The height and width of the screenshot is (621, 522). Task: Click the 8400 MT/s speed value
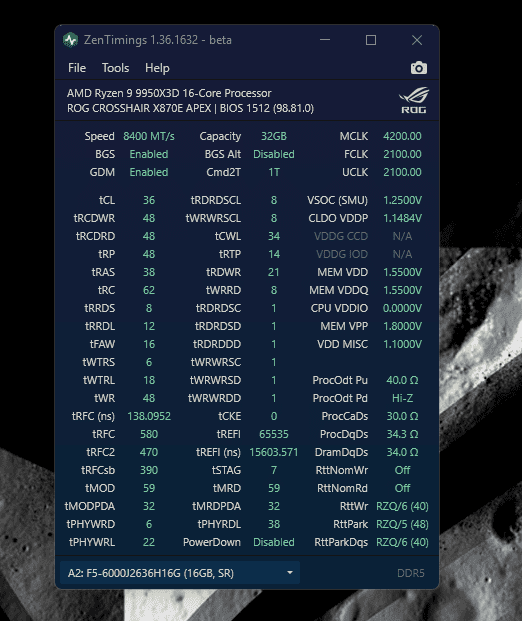149,136
